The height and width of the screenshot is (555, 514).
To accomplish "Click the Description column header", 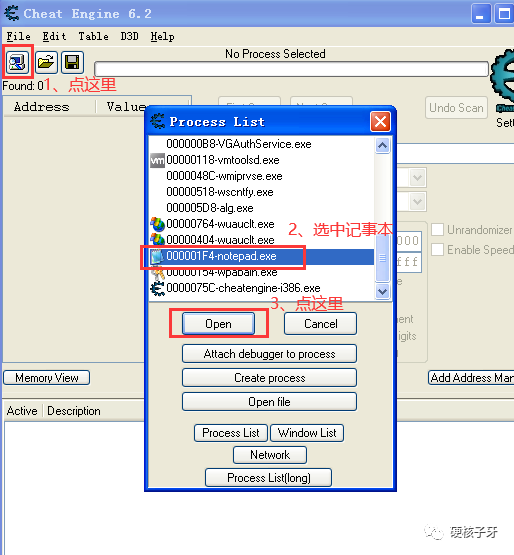I will coord(74,411).
